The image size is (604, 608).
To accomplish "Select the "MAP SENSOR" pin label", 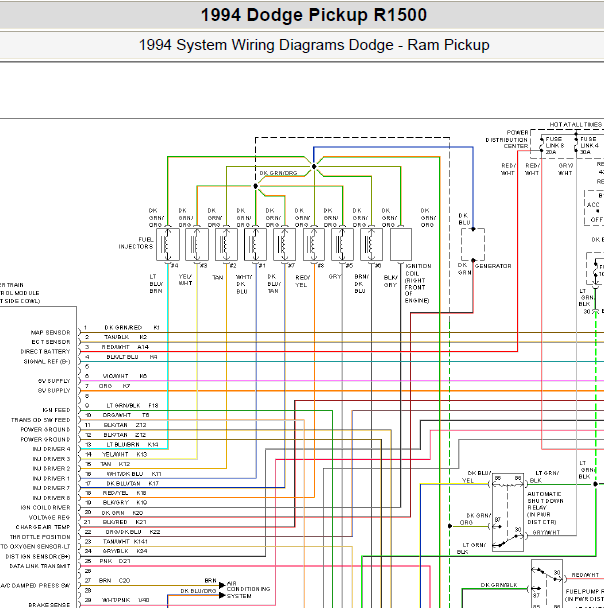I will [51, 333].
